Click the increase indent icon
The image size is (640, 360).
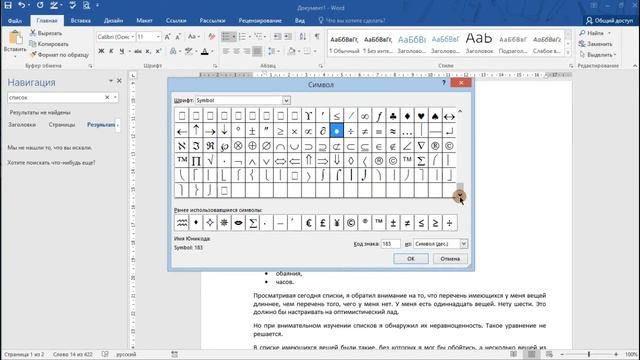(288, 37)
